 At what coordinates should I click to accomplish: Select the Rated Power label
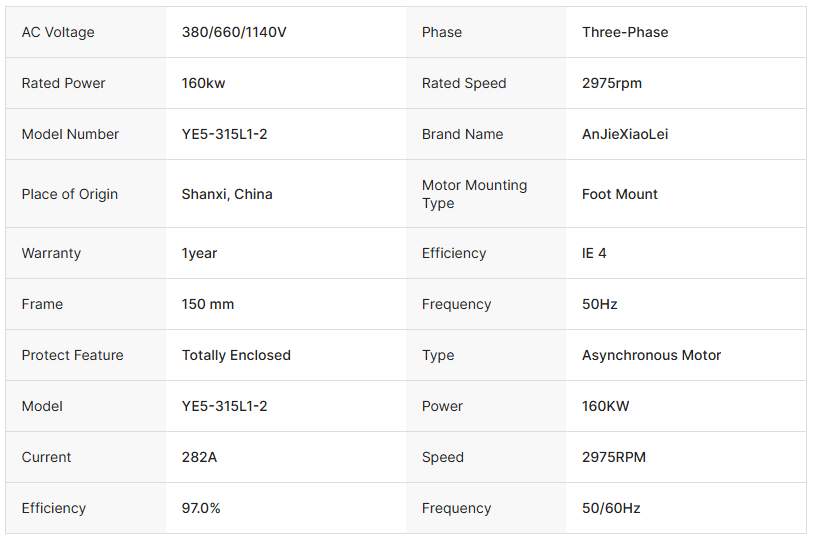pos(63,83)
